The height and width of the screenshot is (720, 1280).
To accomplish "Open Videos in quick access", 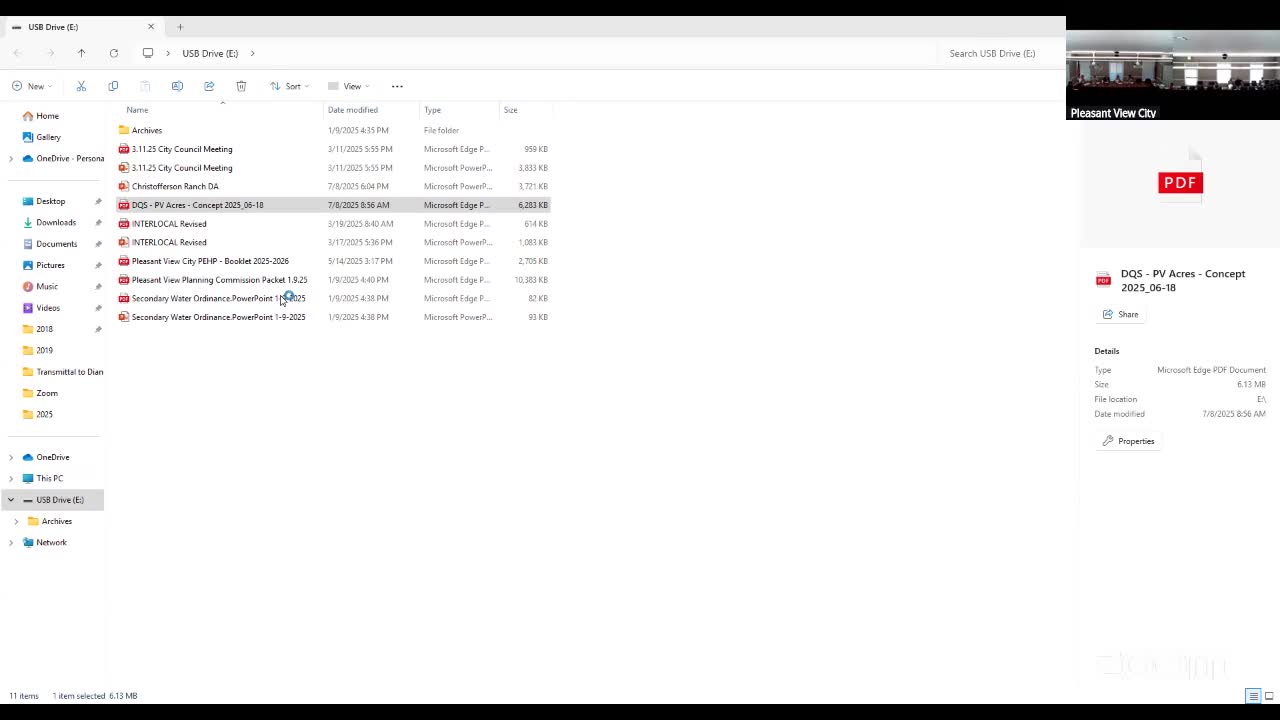I will 48,308.
